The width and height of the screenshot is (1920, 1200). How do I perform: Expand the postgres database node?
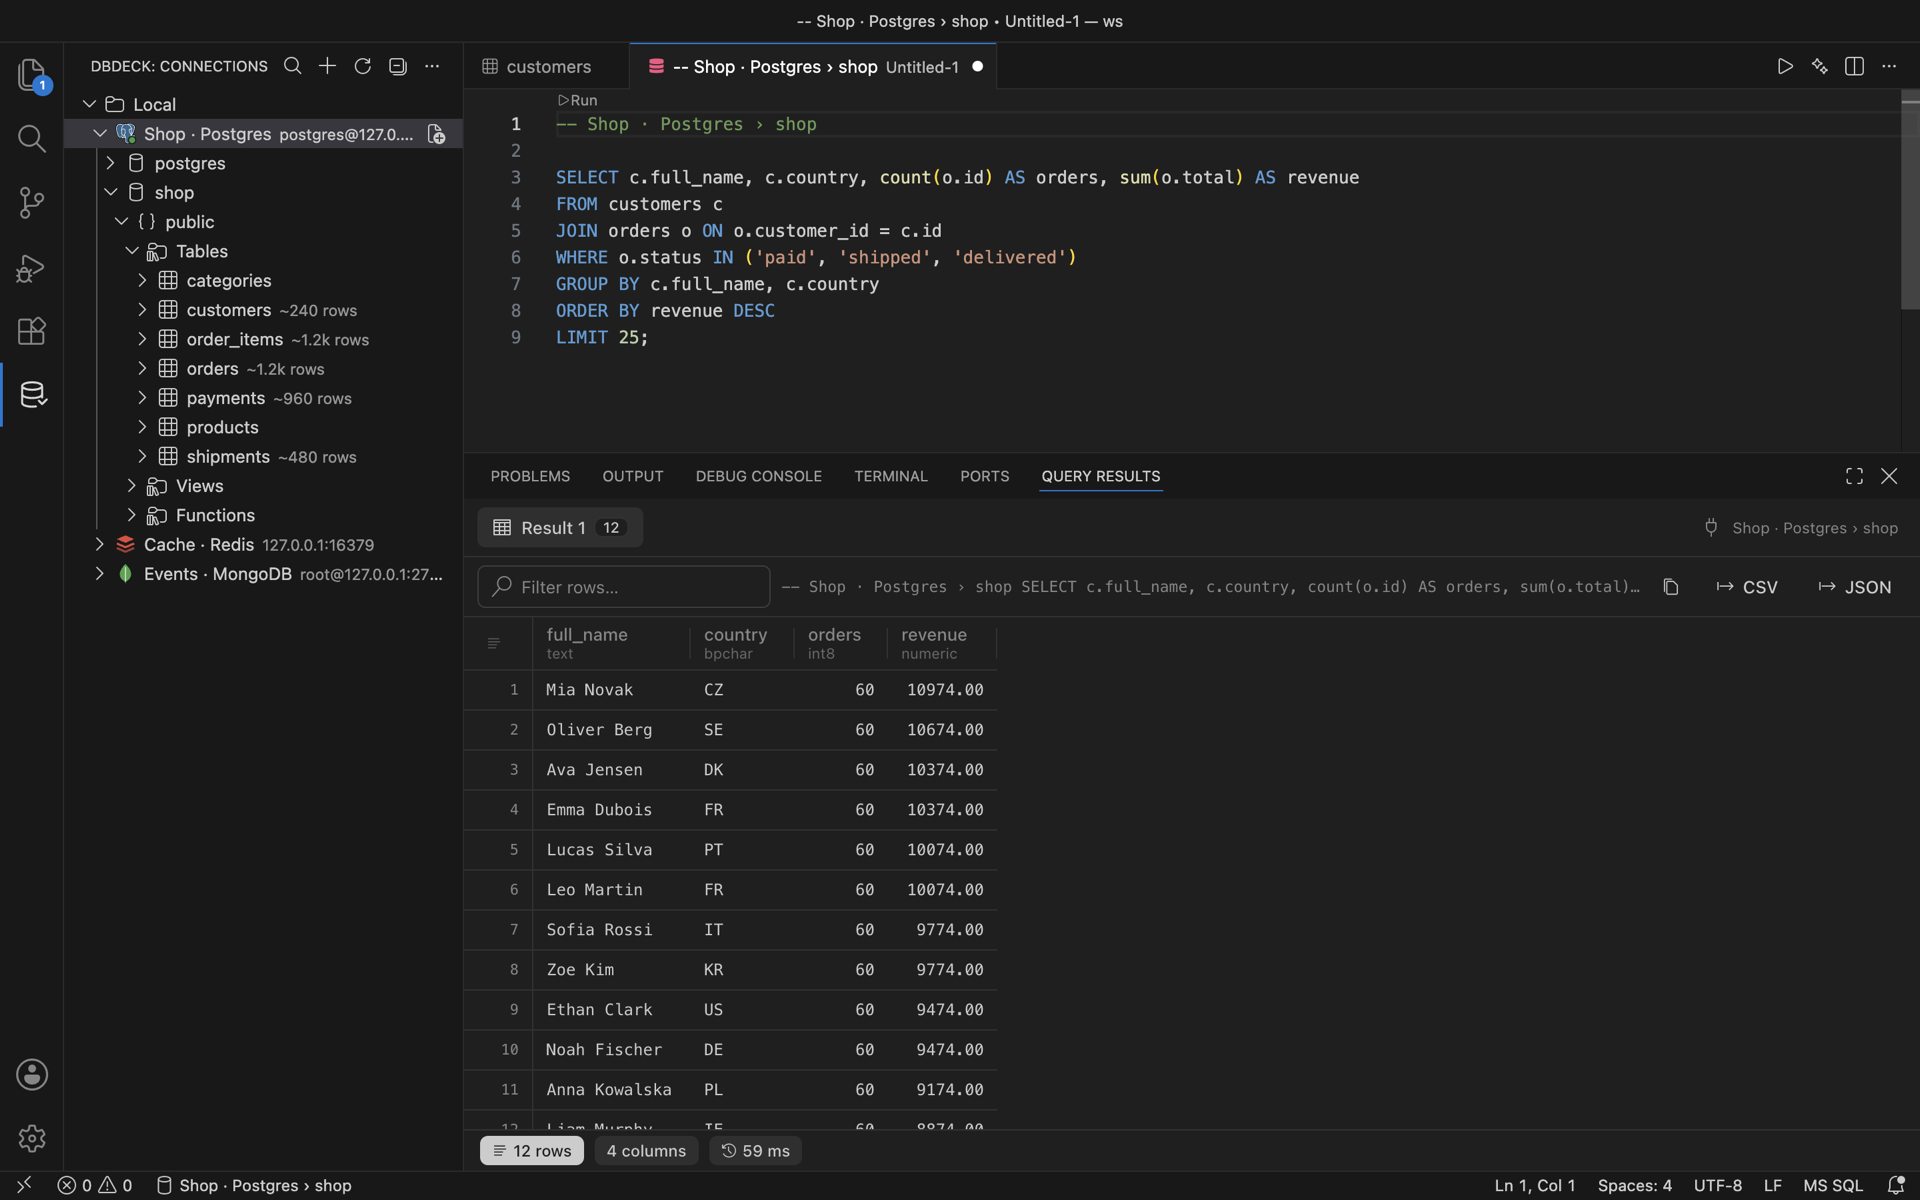click(x=111, y=163)
